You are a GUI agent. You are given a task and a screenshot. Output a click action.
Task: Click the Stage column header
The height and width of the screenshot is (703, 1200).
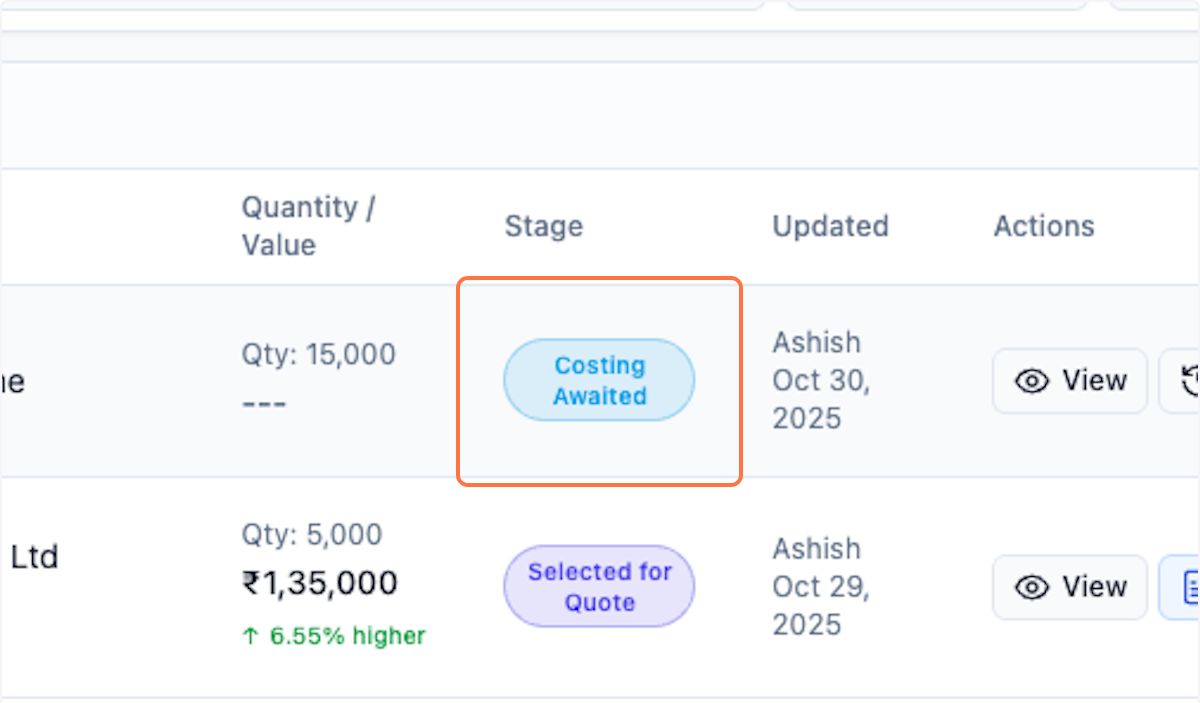[543, 226]
